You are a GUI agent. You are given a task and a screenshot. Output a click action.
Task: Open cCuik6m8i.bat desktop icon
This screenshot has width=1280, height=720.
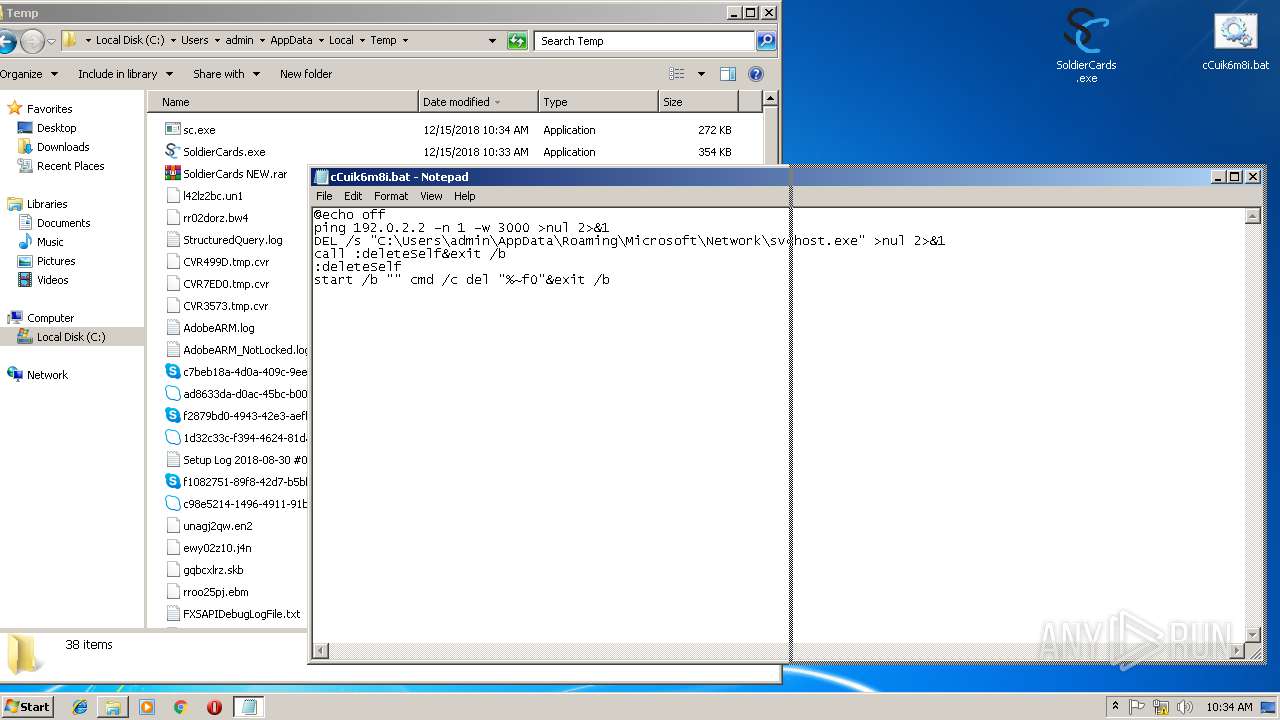(x=1235, y=43)
